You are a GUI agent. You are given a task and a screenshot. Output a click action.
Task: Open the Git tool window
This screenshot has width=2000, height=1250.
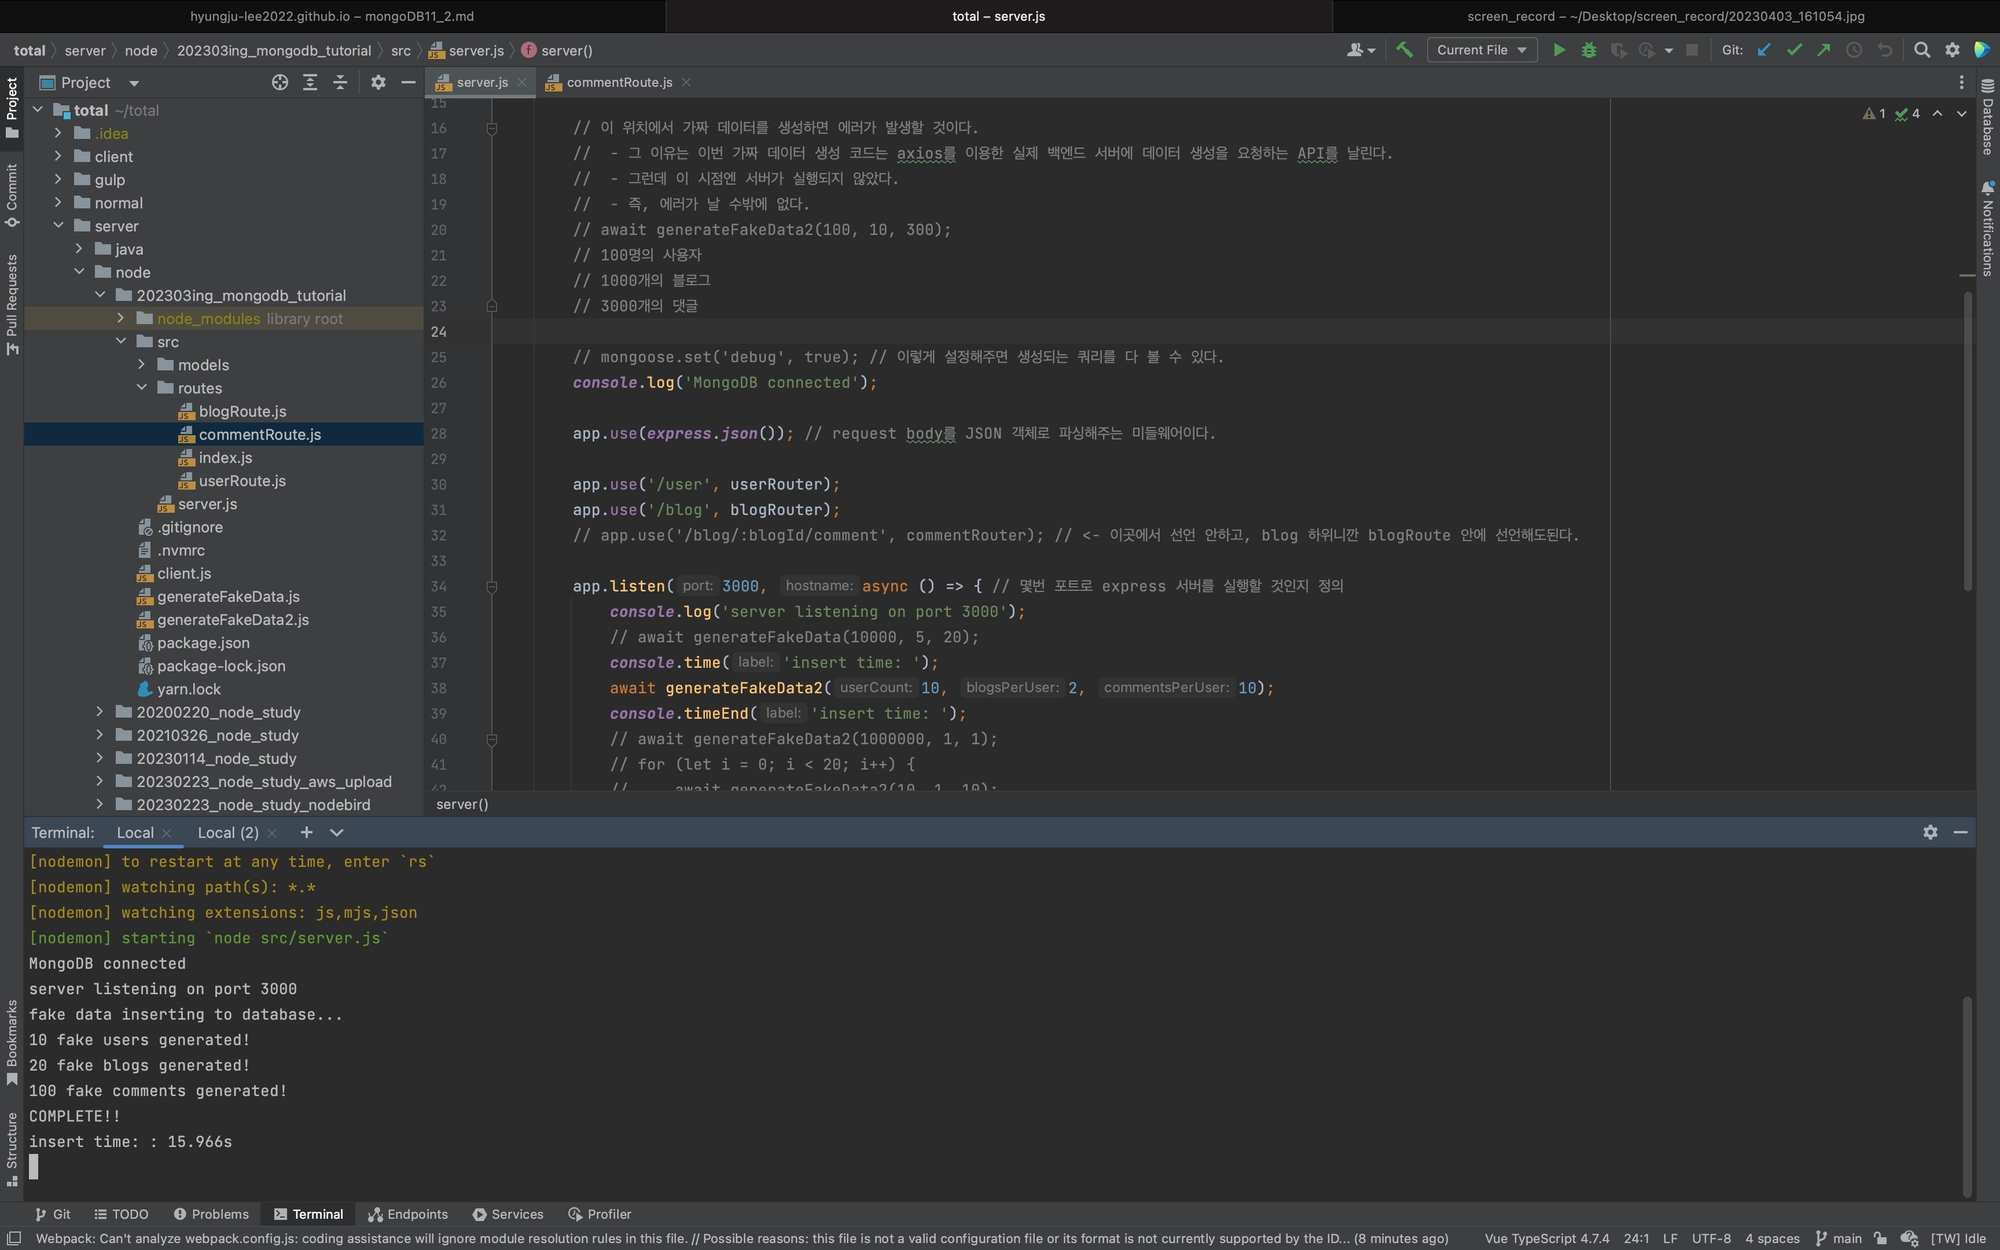[x=52, y=1214]
